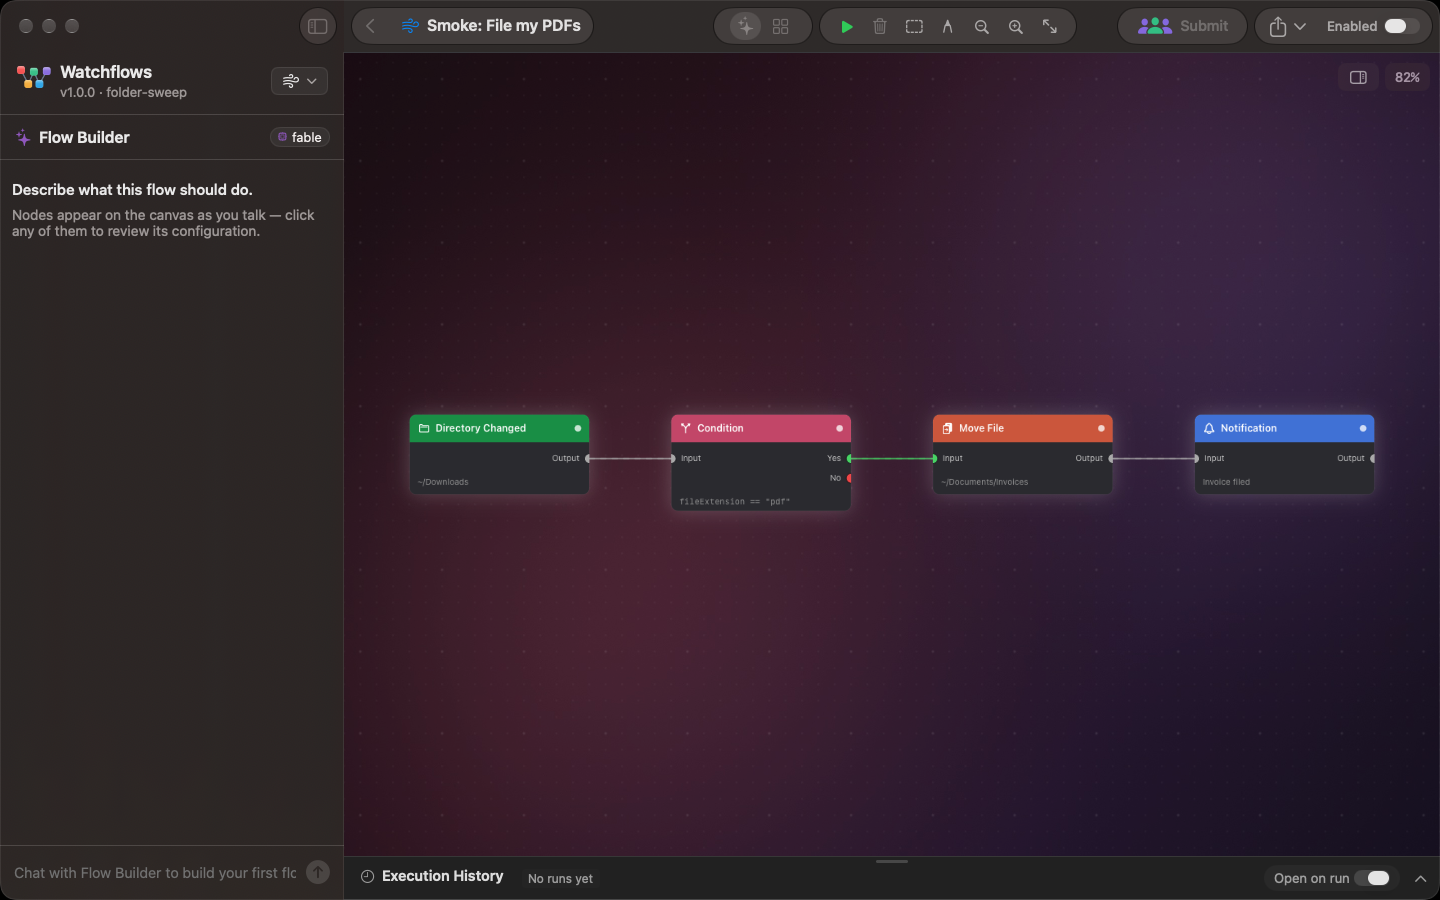Click the 82% zoom level button
1440x900 pixels.
1407,77
